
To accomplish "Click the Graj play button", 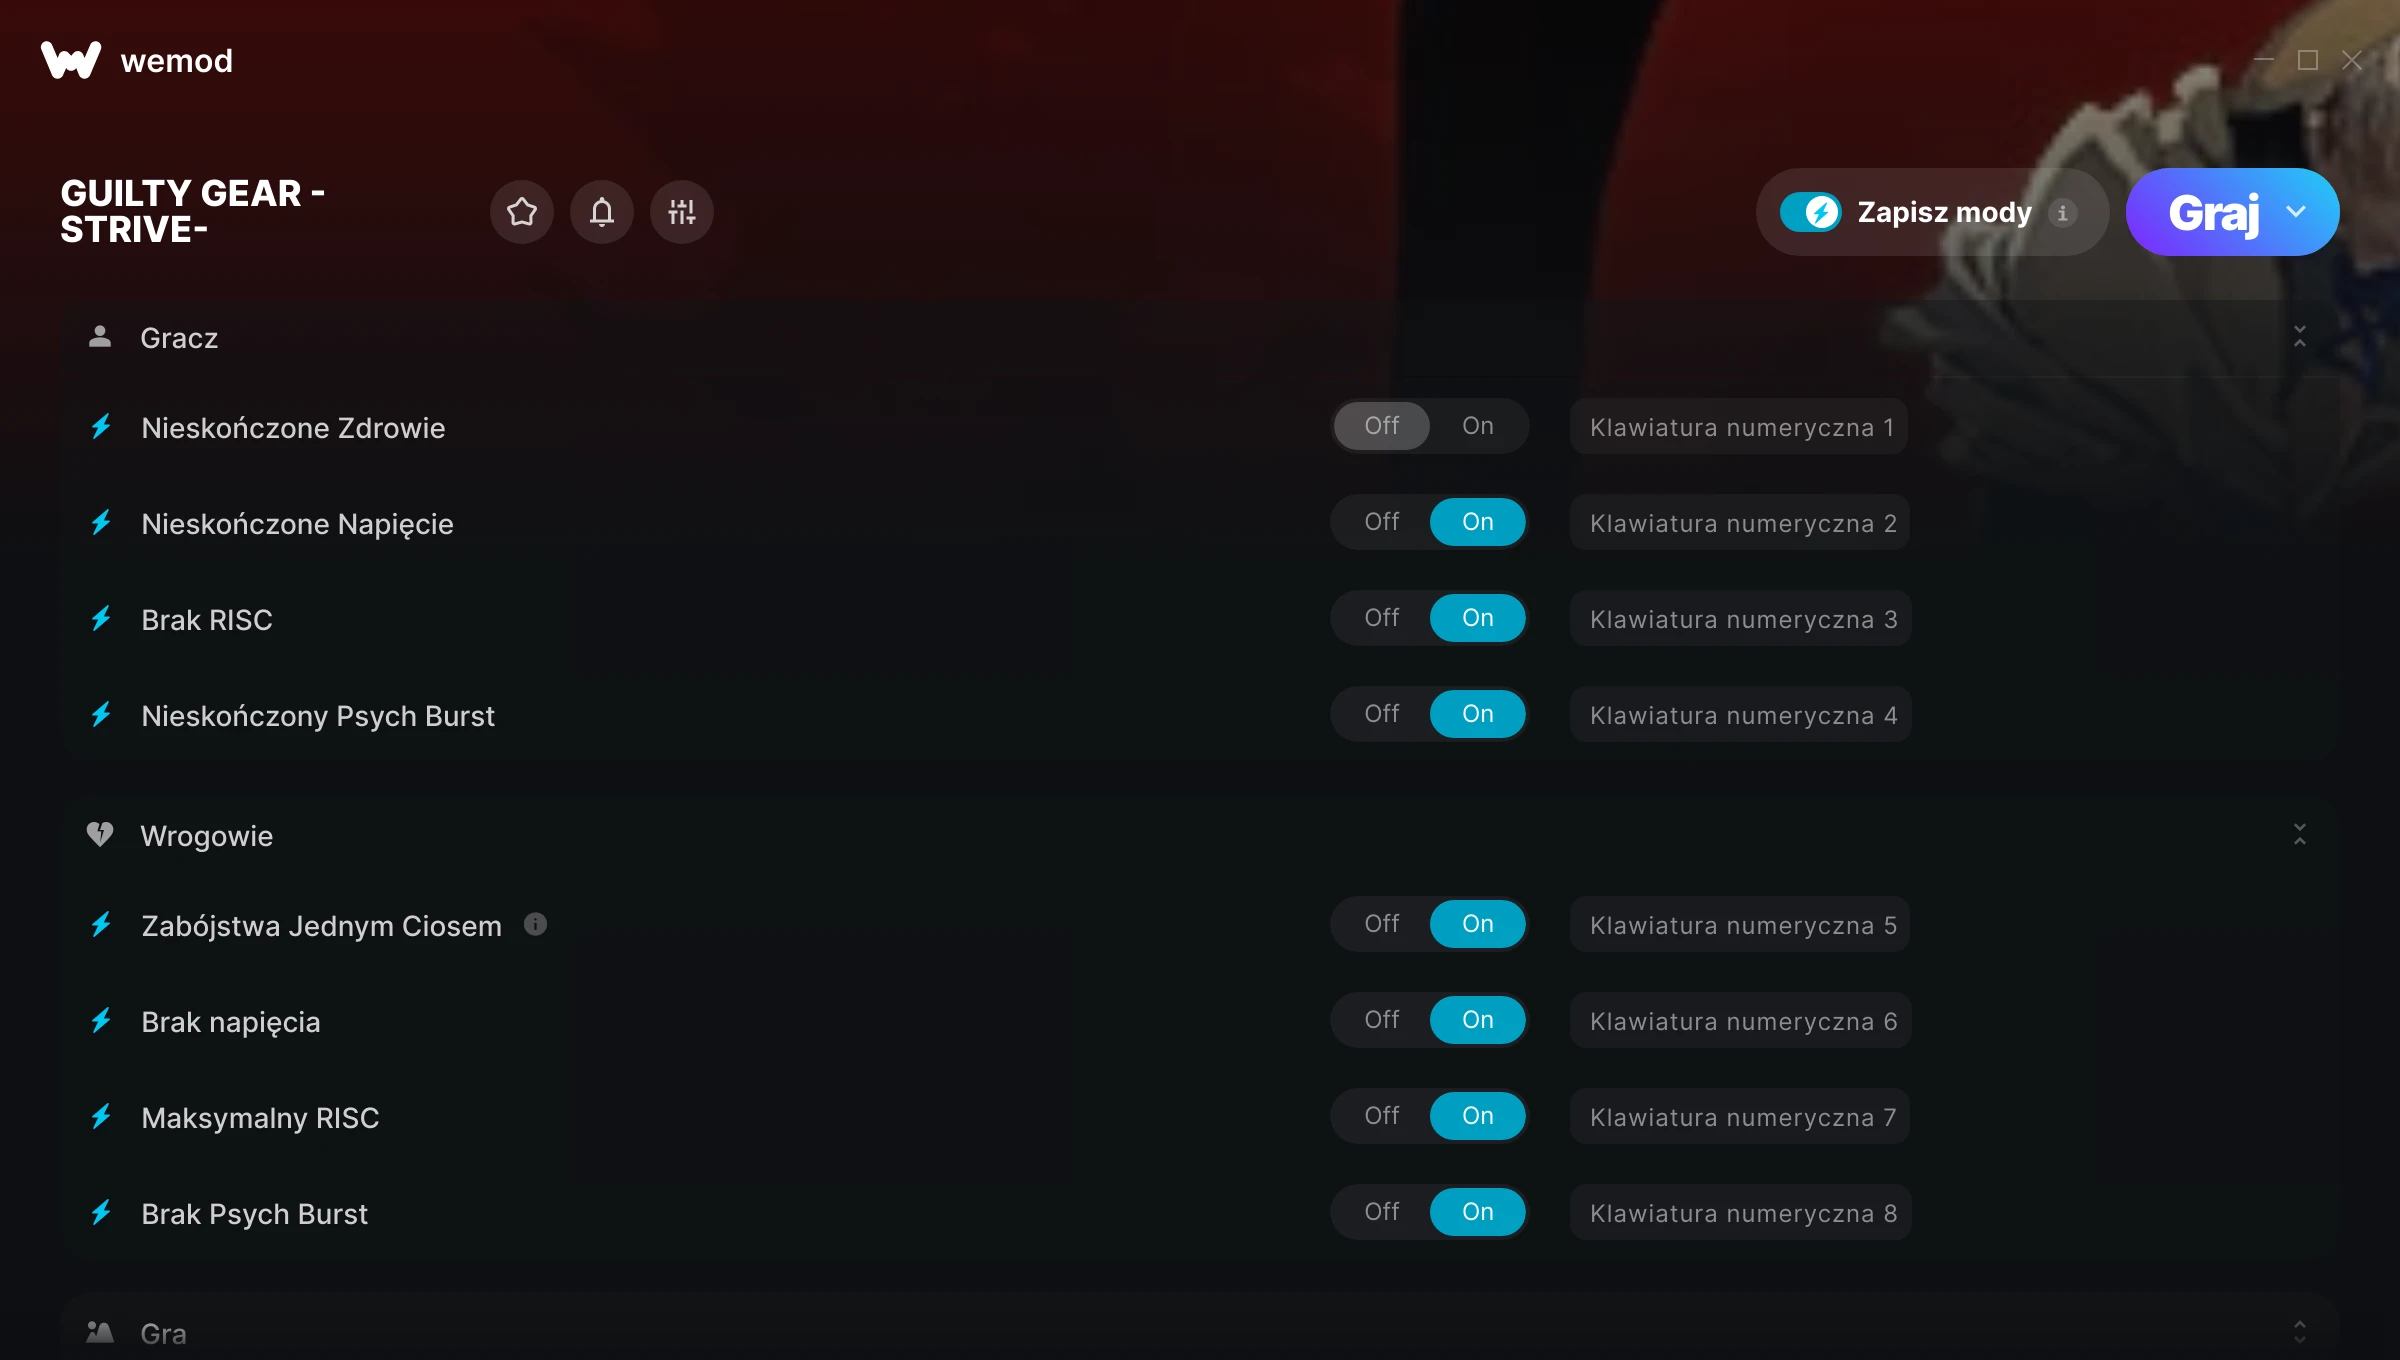I will pyautogui.click(x=2213, y=212).
